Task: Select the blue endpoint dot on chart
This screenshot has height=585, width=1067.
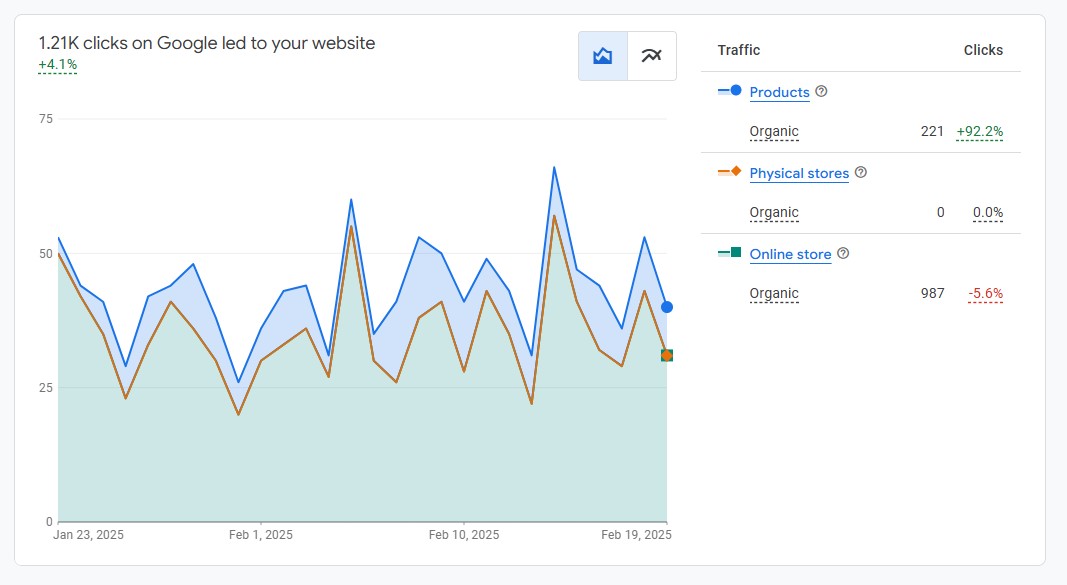Action: coord(667,307)
